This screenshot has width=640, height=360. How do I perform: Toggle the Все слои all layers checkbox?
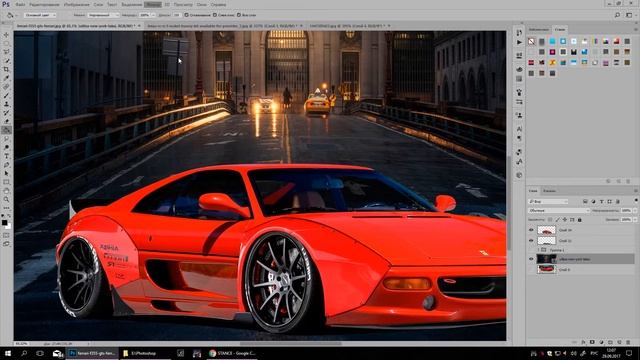point(238,15)
